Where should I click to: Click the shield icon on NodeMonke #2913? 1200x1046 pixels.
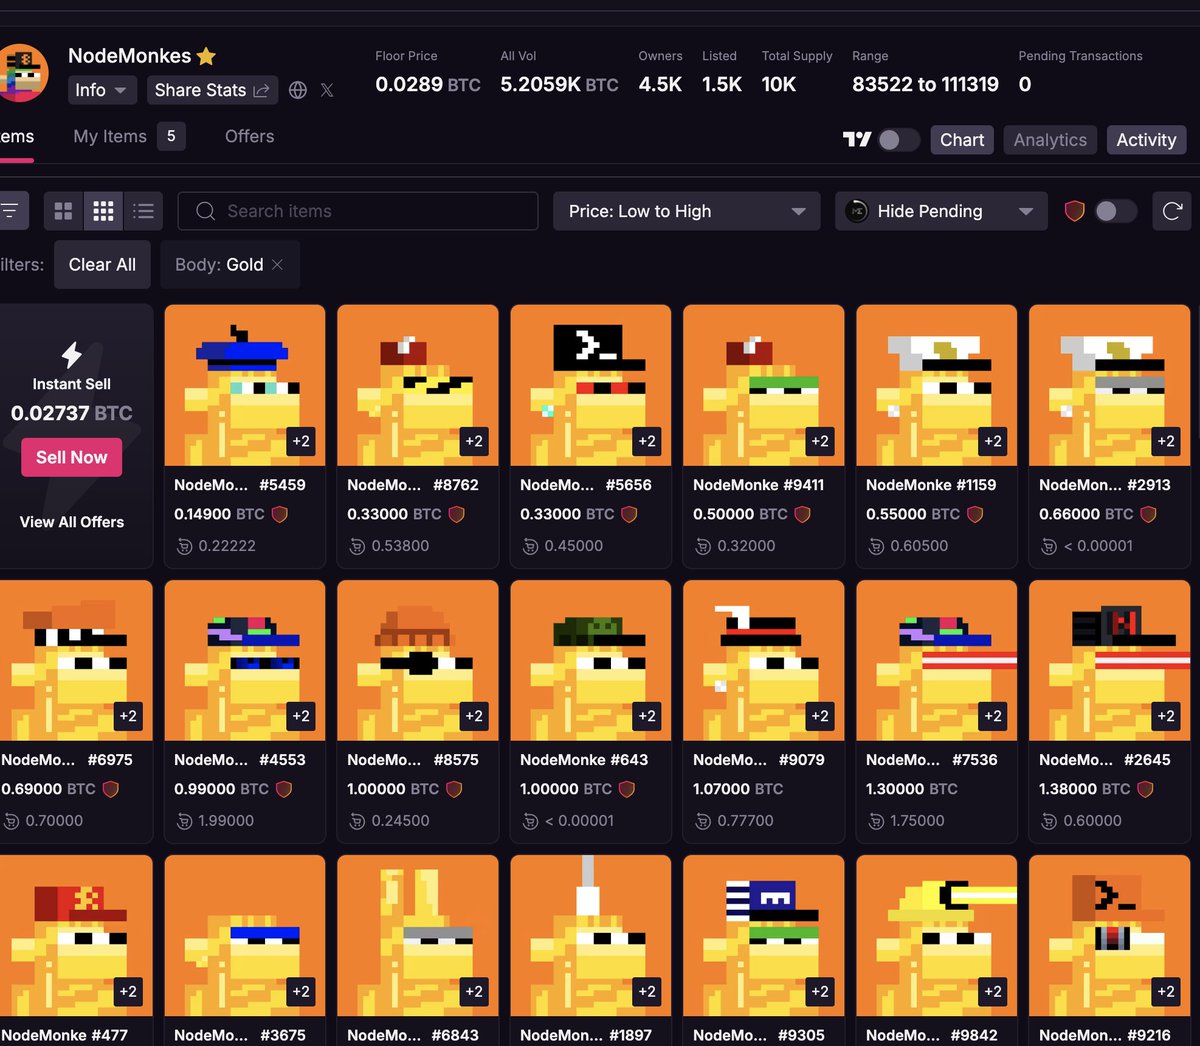pyautogui.click(x=1148, y=514)
